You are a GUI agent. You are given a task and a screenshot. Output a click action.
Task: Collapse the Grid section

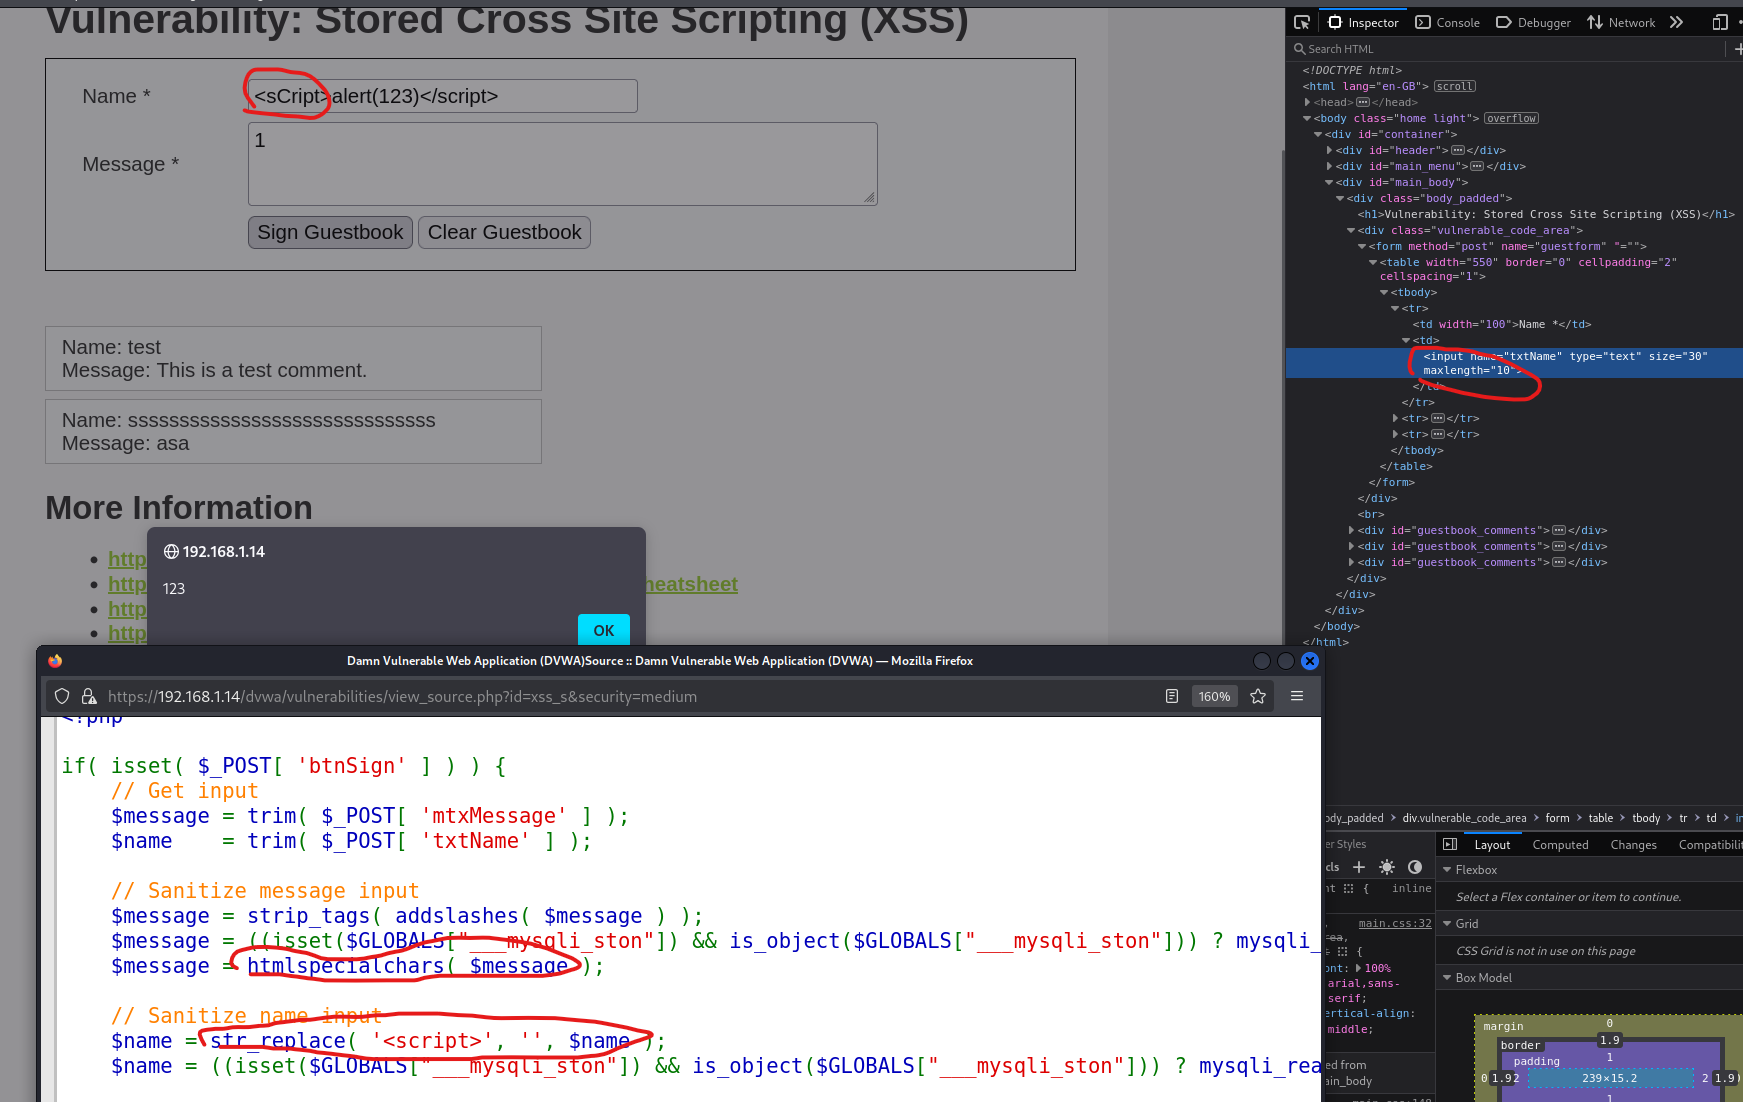[1447, 924]
